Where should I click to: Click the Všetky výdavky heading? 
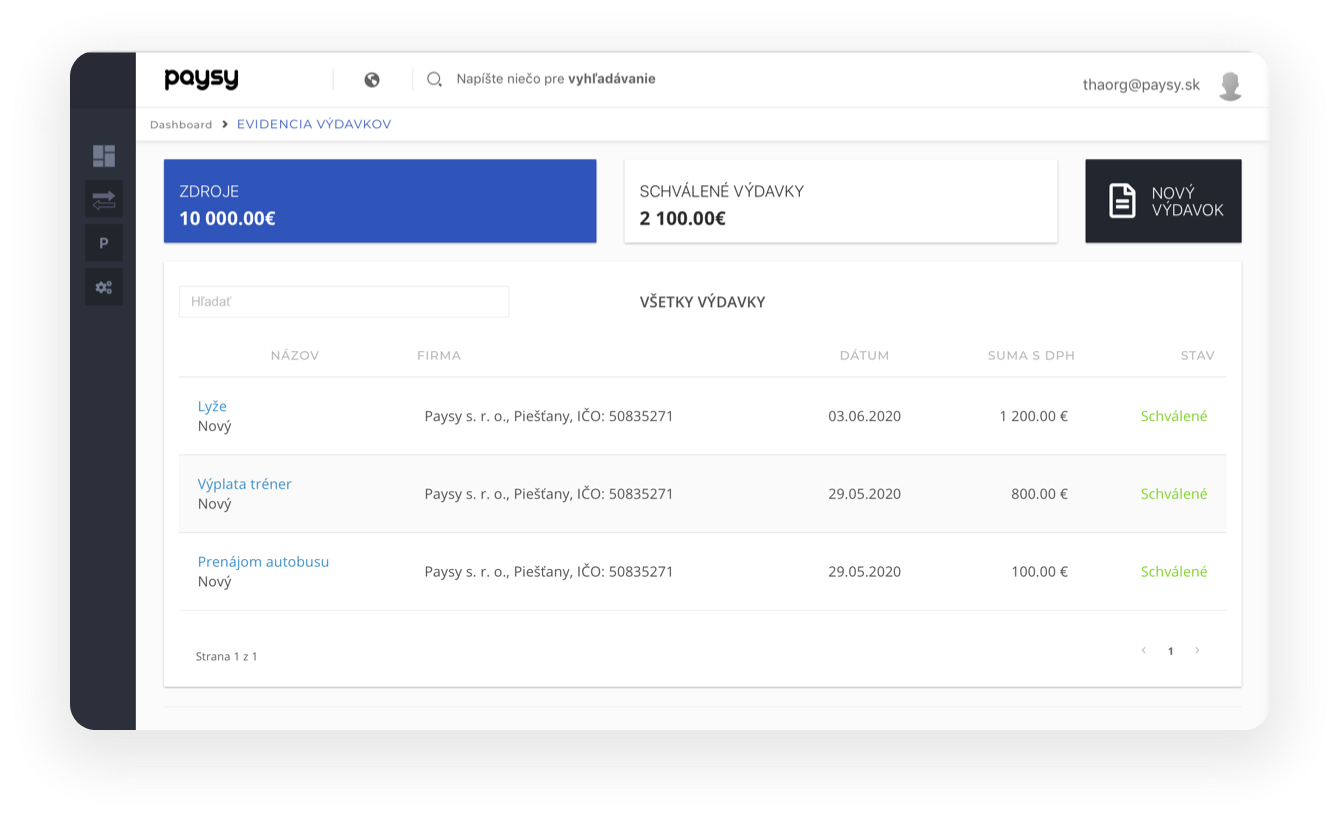tap(703, 302)
